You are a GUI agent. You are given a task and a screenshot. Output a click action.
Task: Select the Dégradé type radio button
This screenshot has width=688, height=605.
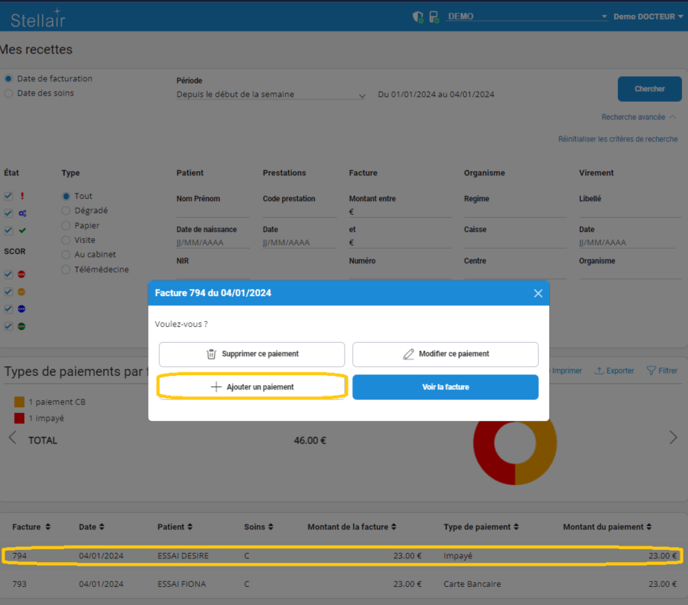67,211
